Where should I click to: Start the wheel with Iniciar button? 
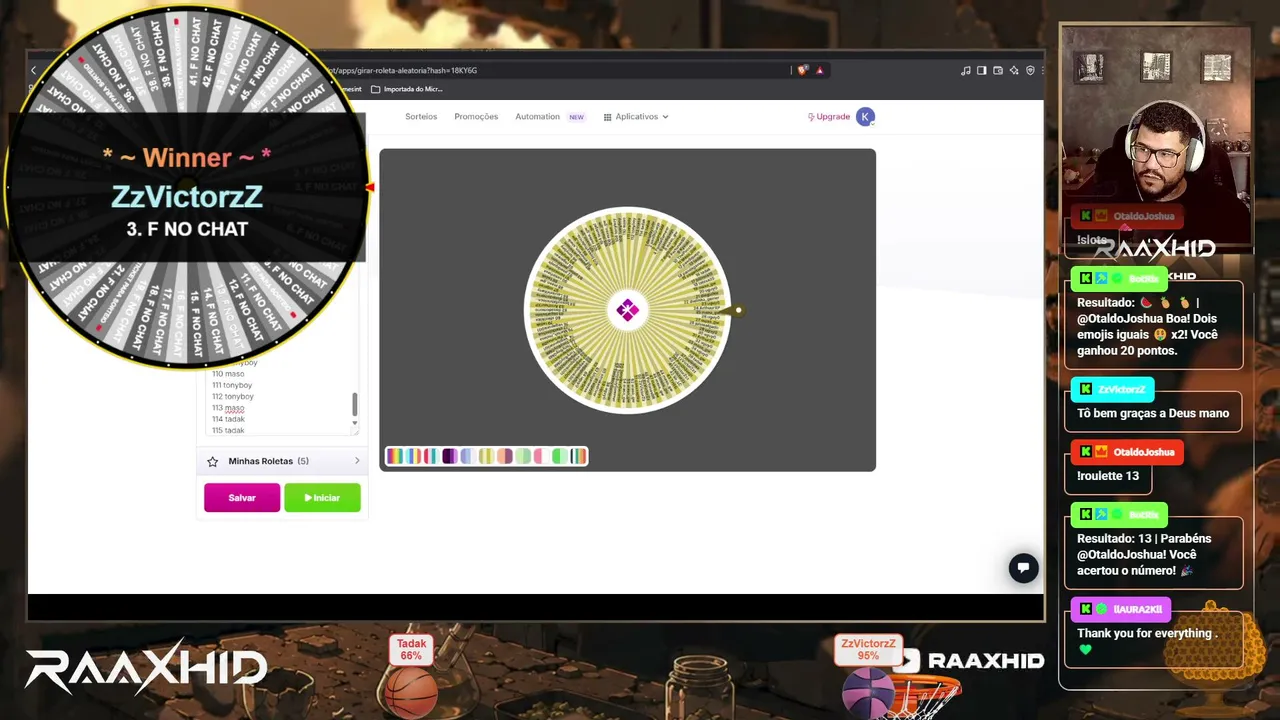[x=322, y=498]
